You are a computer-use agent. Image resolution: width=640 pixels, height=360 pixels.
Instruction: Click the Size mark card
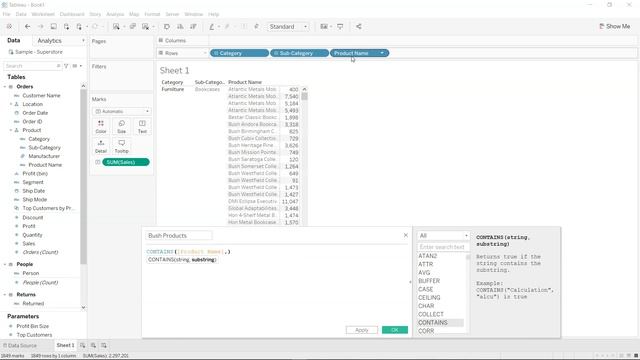[122, 127]
